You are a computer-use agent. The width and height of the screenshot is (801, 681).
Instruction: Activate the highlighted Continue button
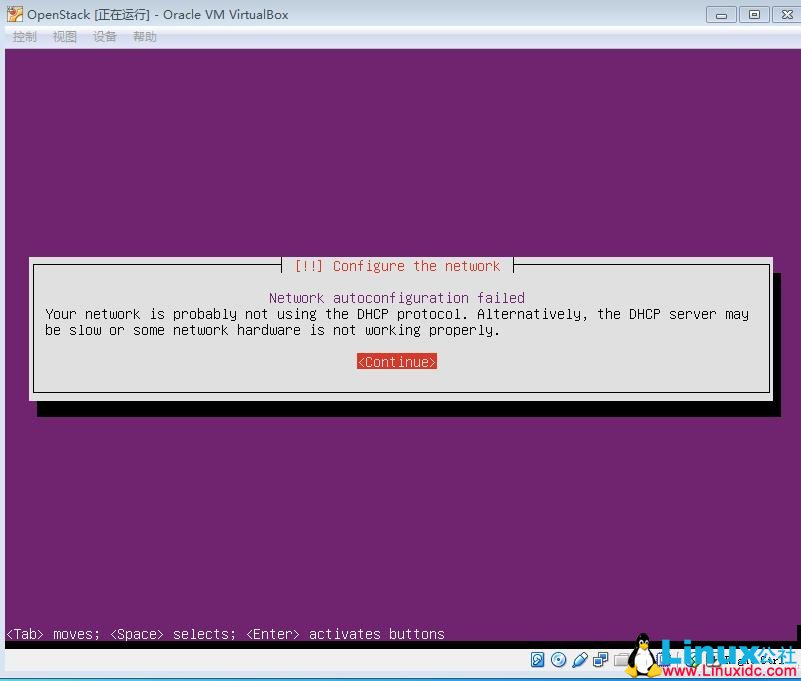396,361
